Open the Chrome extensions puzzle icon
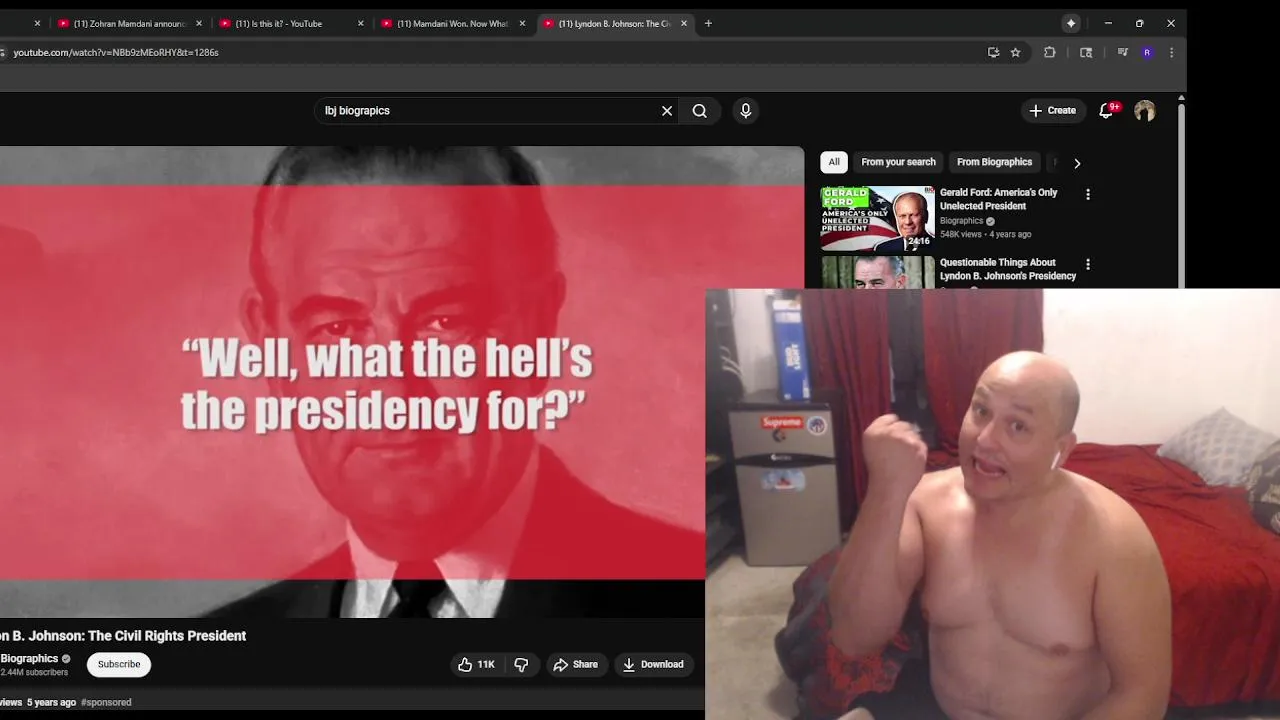Viewport: 1280px width, 720px height. pyautogui.click(x=1049, y=53)
